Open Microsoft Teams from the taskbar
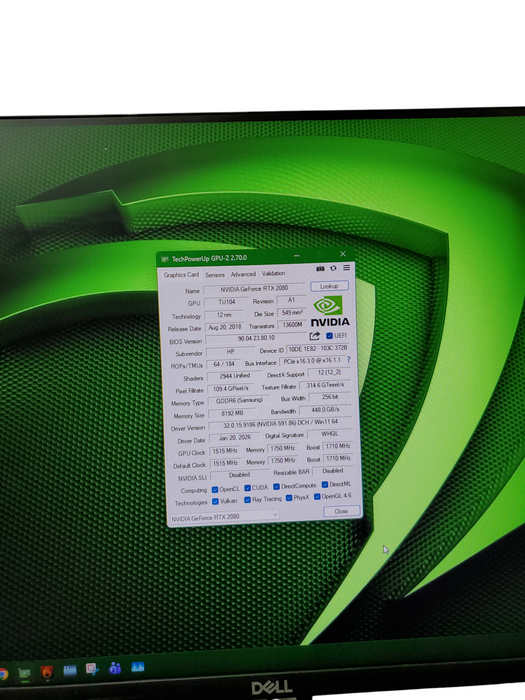This screenshot has width=525, height=700. coord(115,668)
